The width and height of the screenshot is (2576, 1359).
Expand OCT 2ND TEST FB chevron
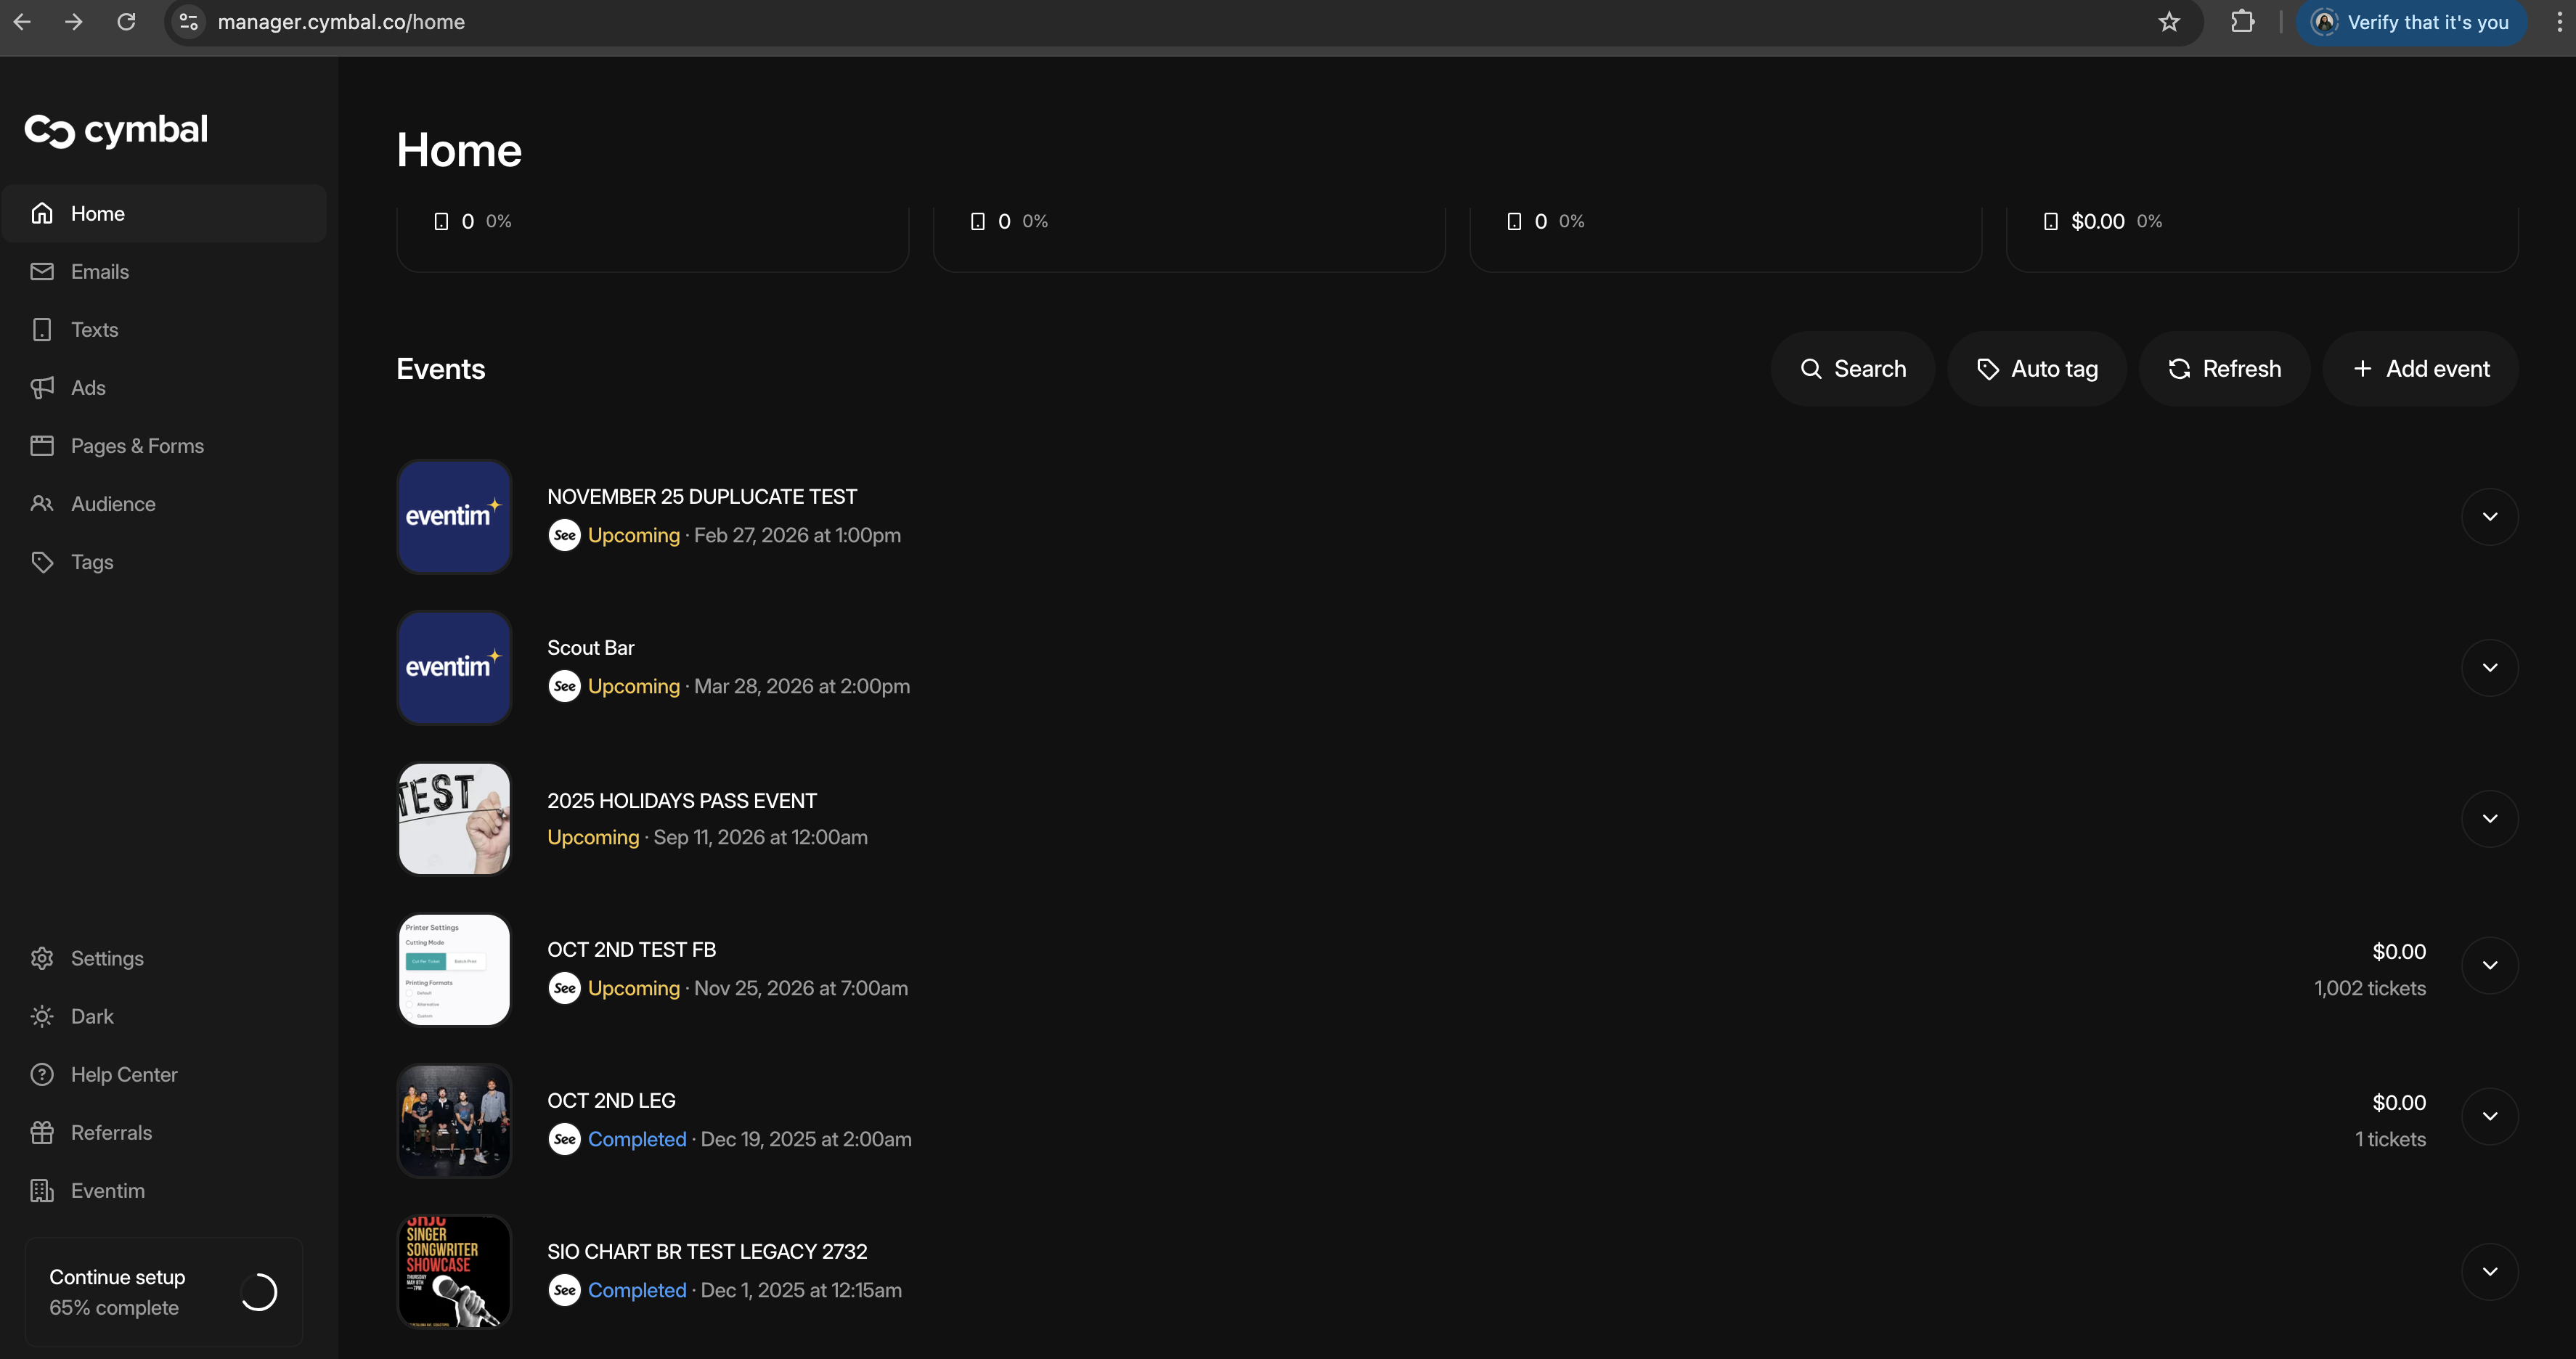tap(2490, 965)
